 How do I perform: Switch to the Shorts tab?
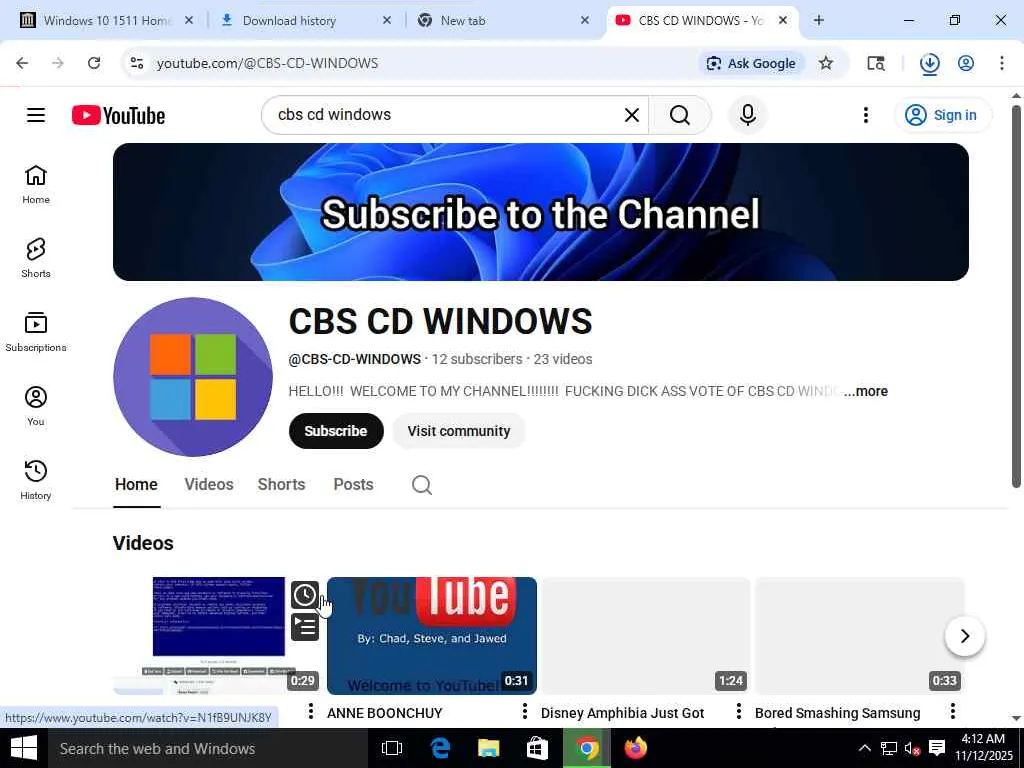pos(281,485)
